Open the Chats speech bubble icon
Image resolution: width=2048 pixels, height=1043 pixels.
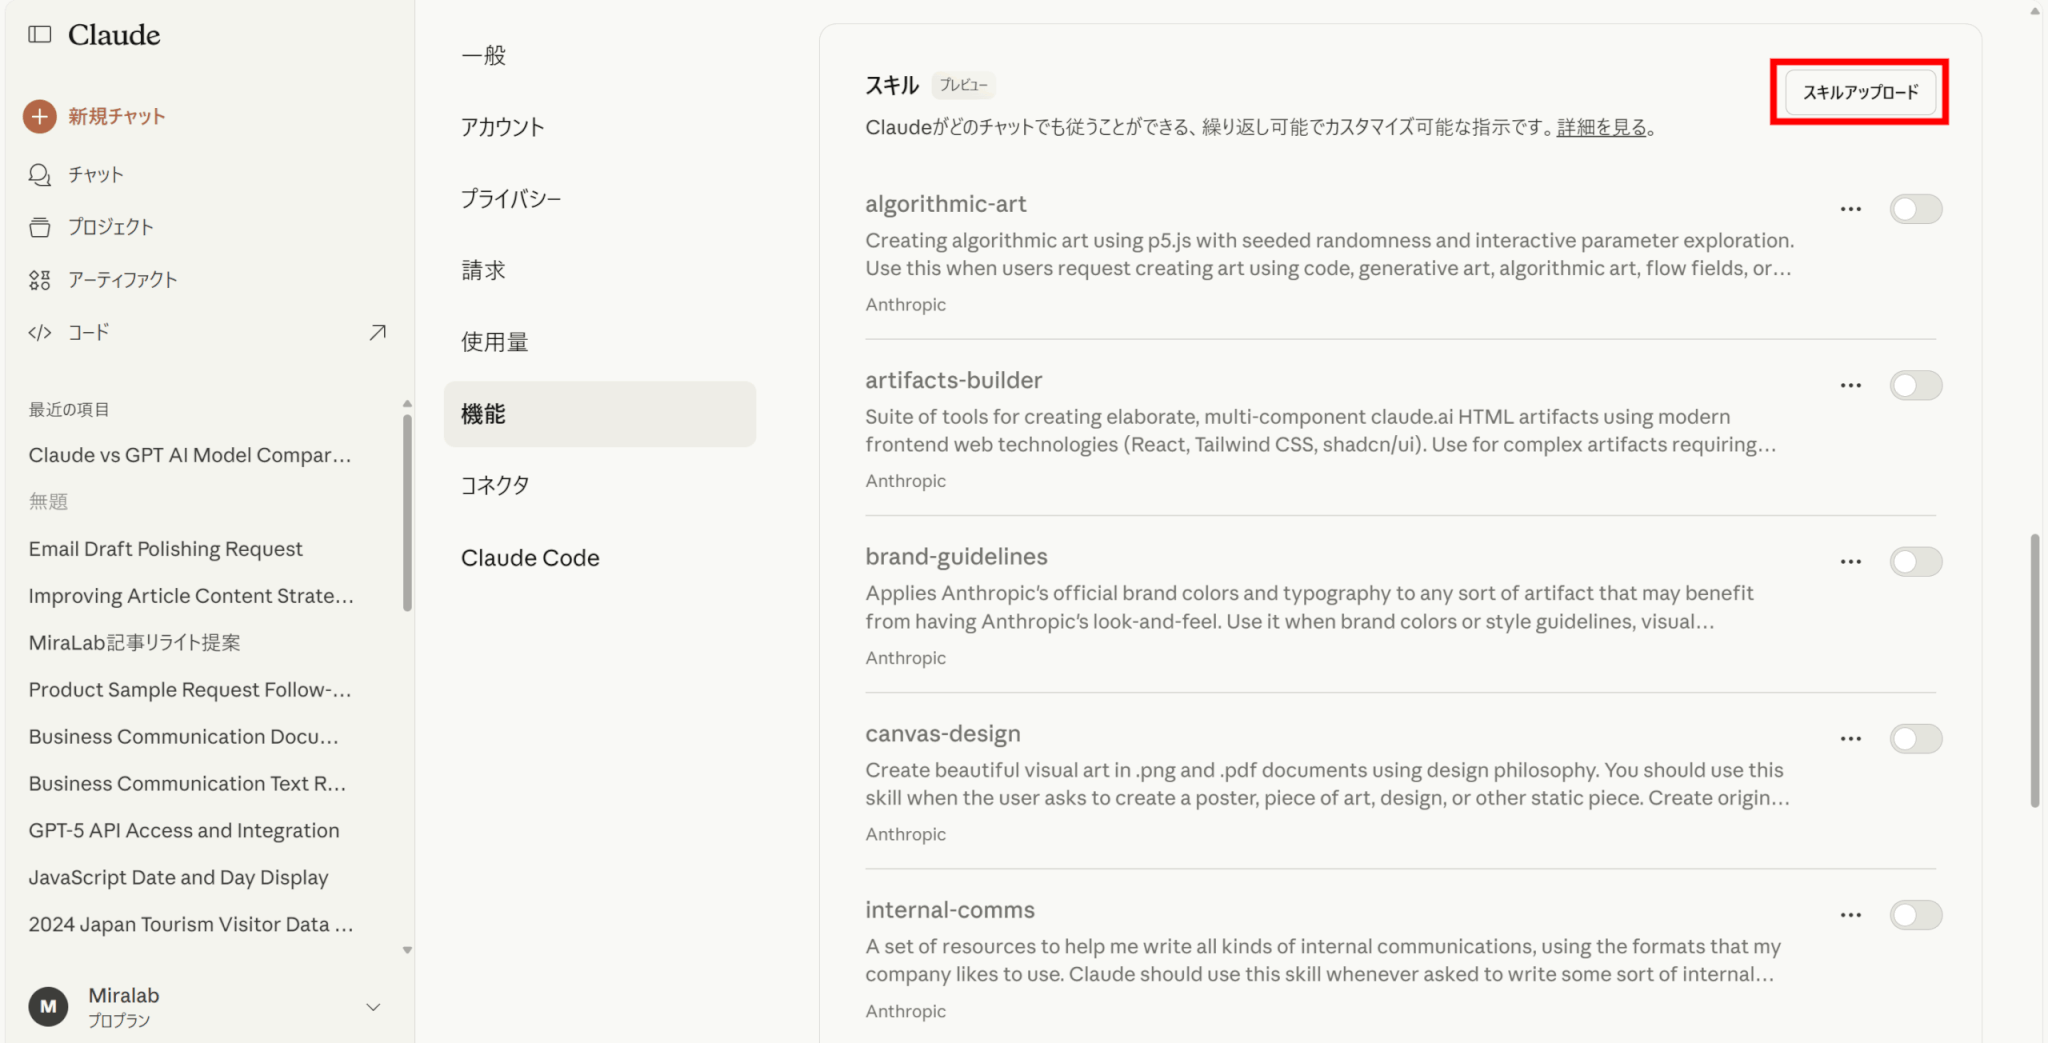[40, 175]
